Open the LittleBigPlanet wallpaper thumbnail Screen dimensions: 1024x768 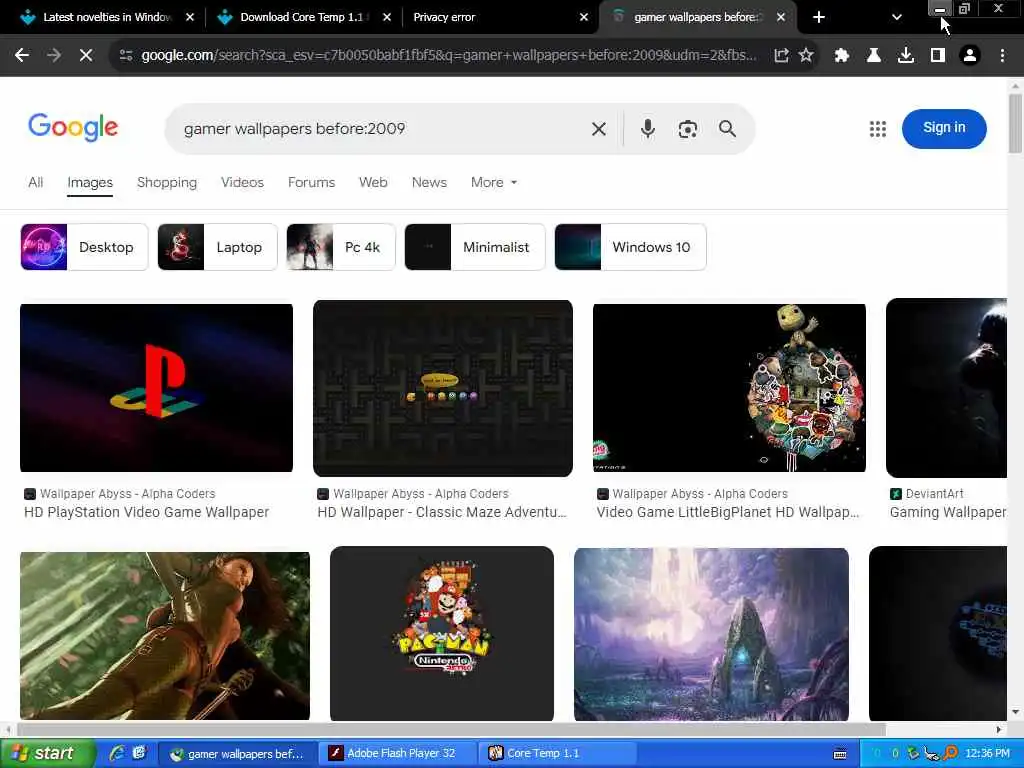coord(729,388)
